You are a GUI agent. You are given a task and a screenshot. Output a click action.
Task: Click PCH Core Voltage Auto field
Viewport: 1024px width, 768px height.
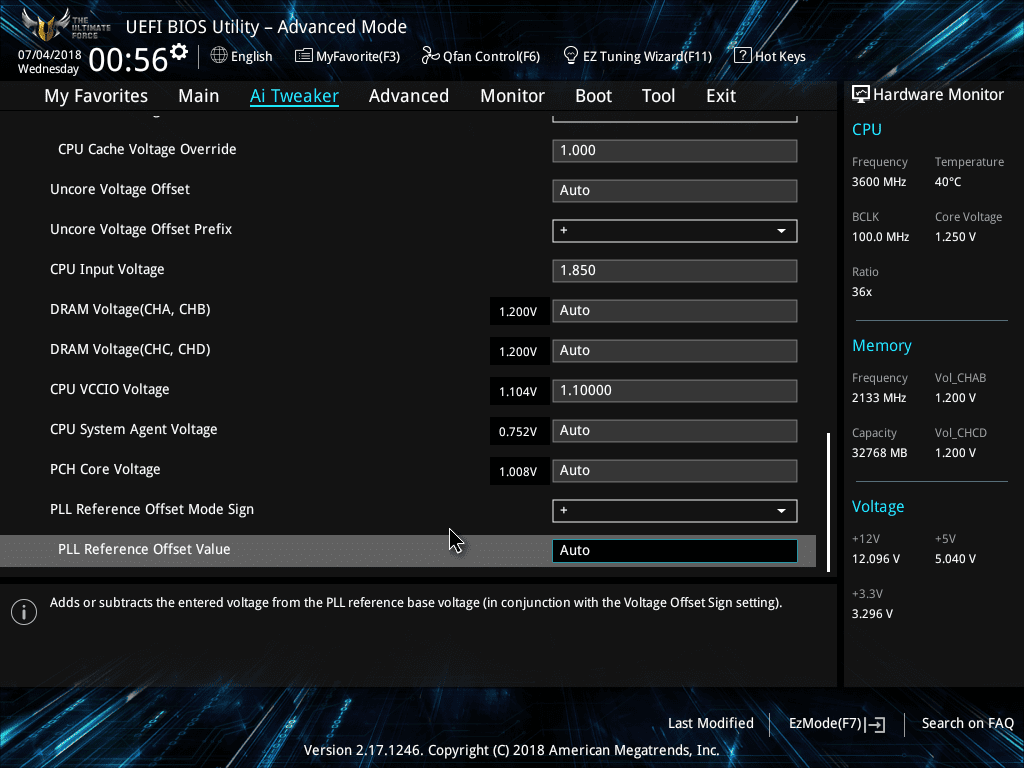(675, 471)
